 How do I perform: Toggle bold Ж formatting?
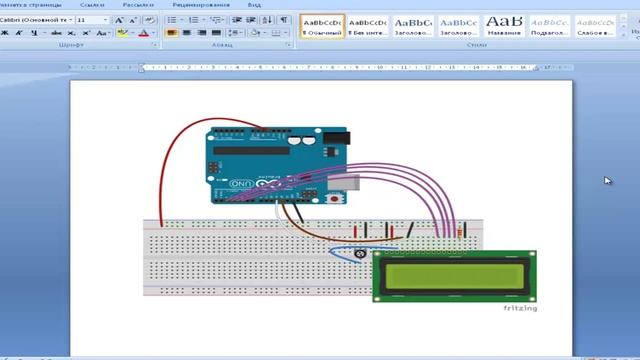pyautogui.click(x=5, y=33)
